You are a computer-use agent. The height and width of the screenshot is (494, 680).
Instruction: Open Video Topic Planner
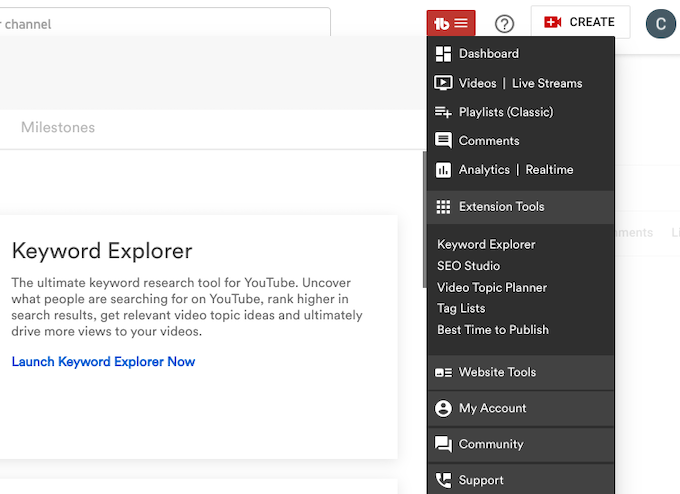tap(492, 288)
